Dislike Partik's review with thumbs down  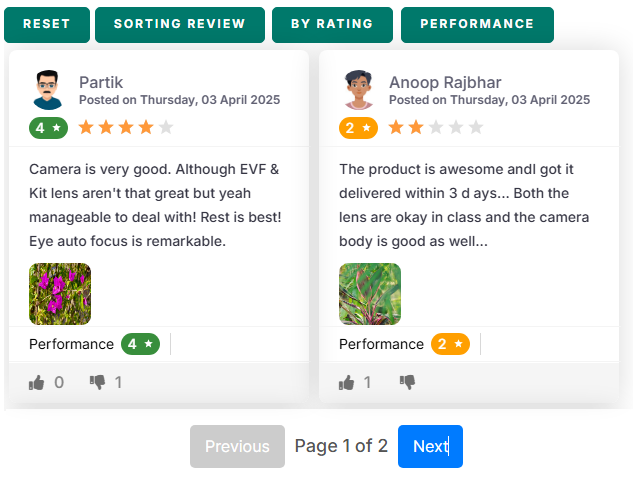[x=97, y=383]
